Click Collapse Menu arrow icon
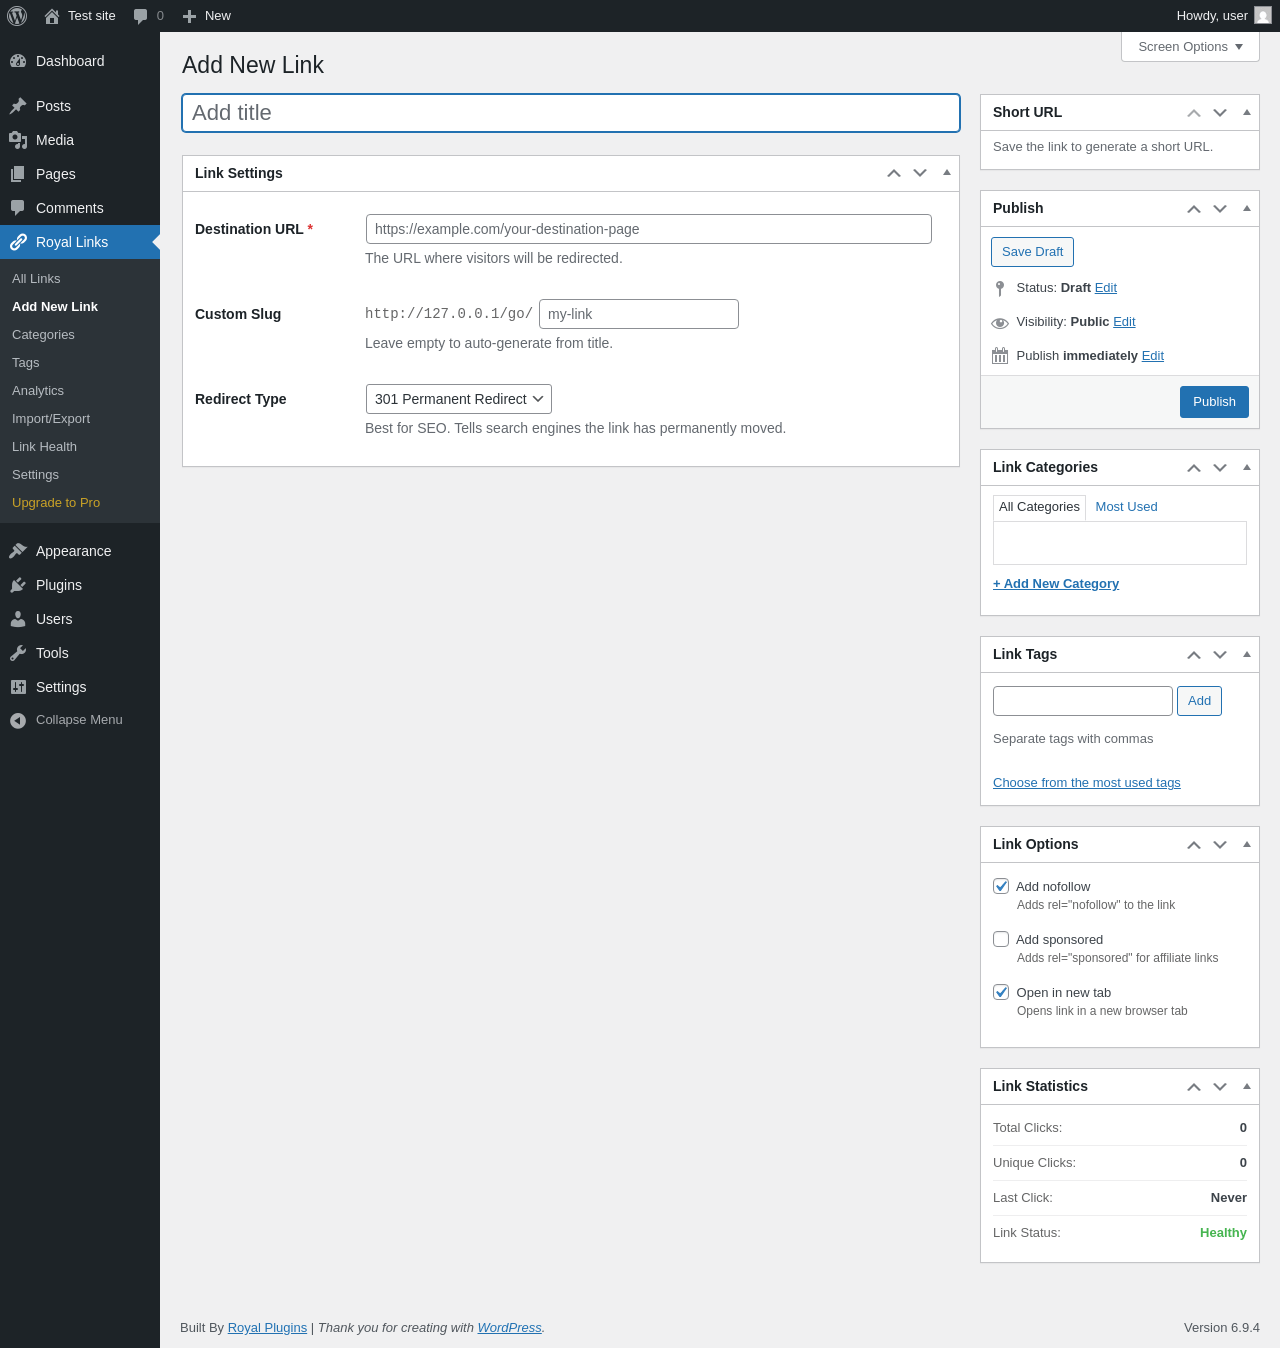 pos(18,720)
